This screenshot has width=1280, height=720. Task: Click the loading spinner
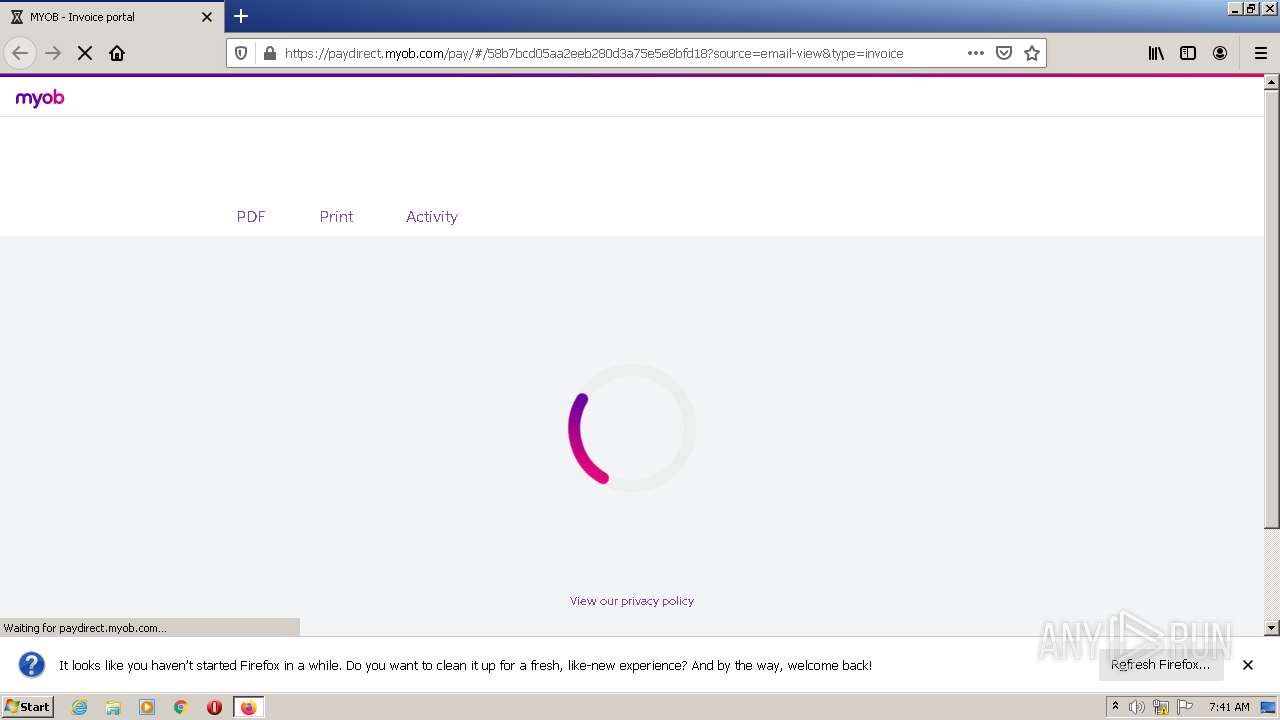click(632, 428)
